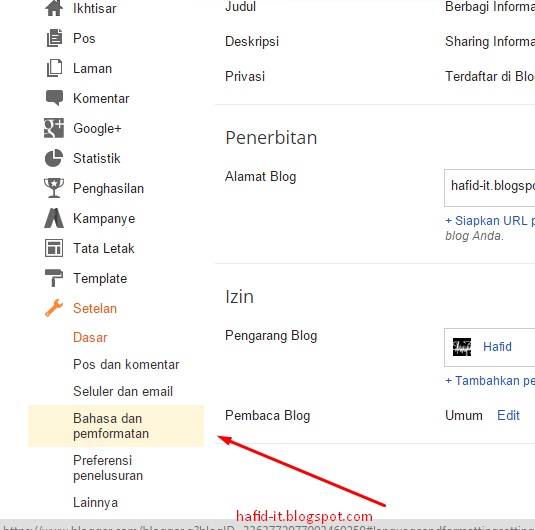Click the Pengarang Blog label
The width and height of the screenshot is (535, 530).
coord(271,336)
